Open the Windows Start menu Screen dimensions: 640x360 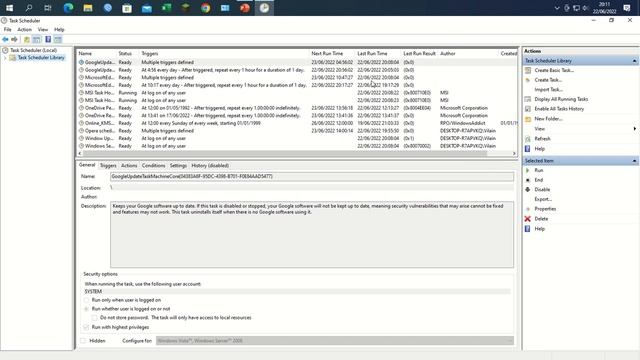coord(9,8)
